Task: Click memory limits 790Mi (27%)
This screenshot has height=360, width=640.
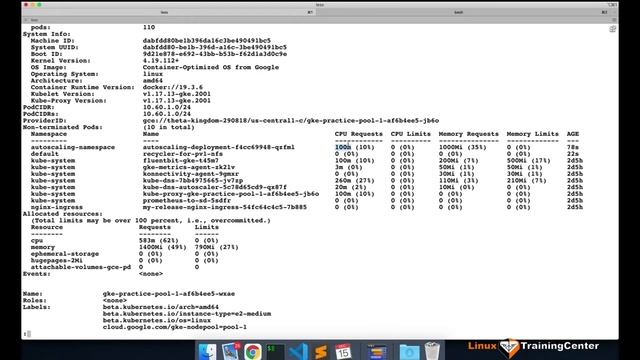Action: (x=216, y=247)
